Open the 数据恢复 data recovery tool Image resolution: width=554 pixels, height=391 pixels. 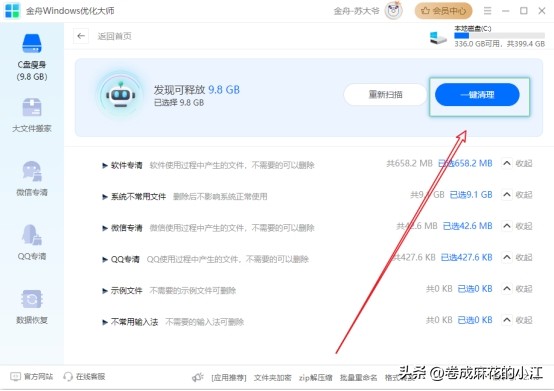coord(32,307)
